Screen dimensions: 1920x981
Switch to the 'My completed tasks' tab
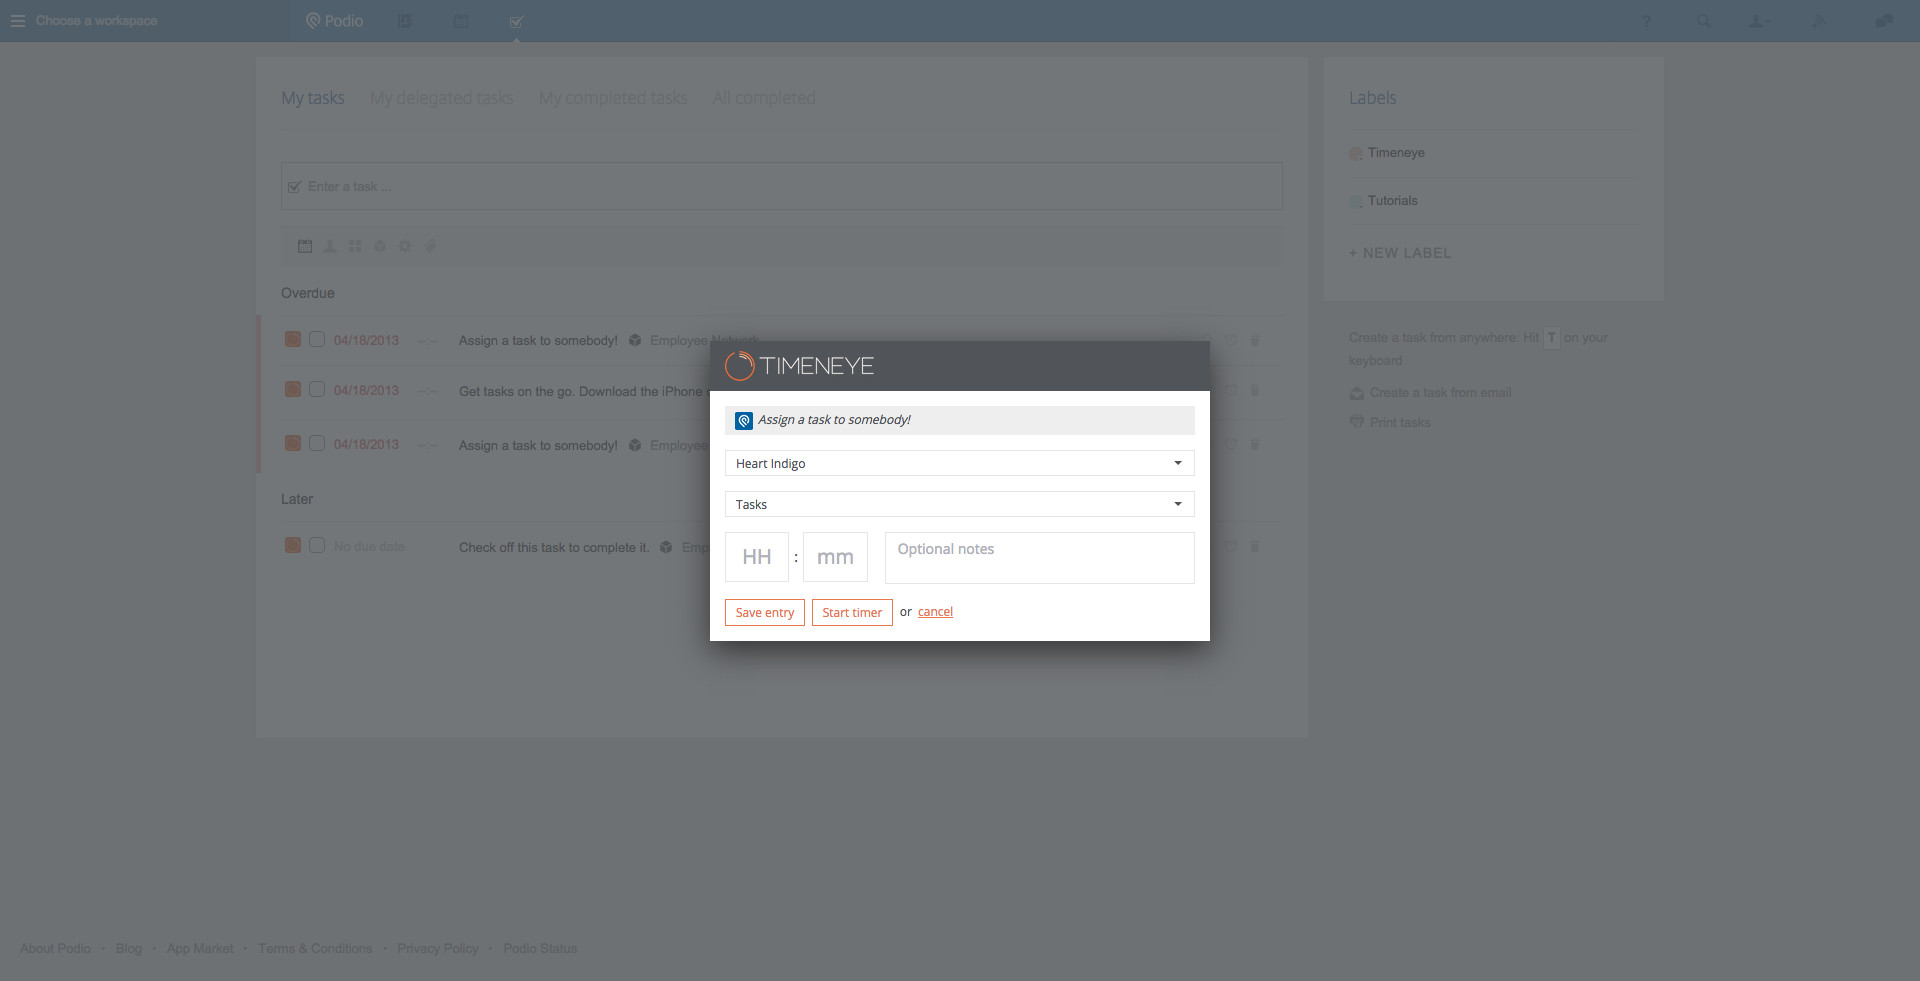point(612,98)
